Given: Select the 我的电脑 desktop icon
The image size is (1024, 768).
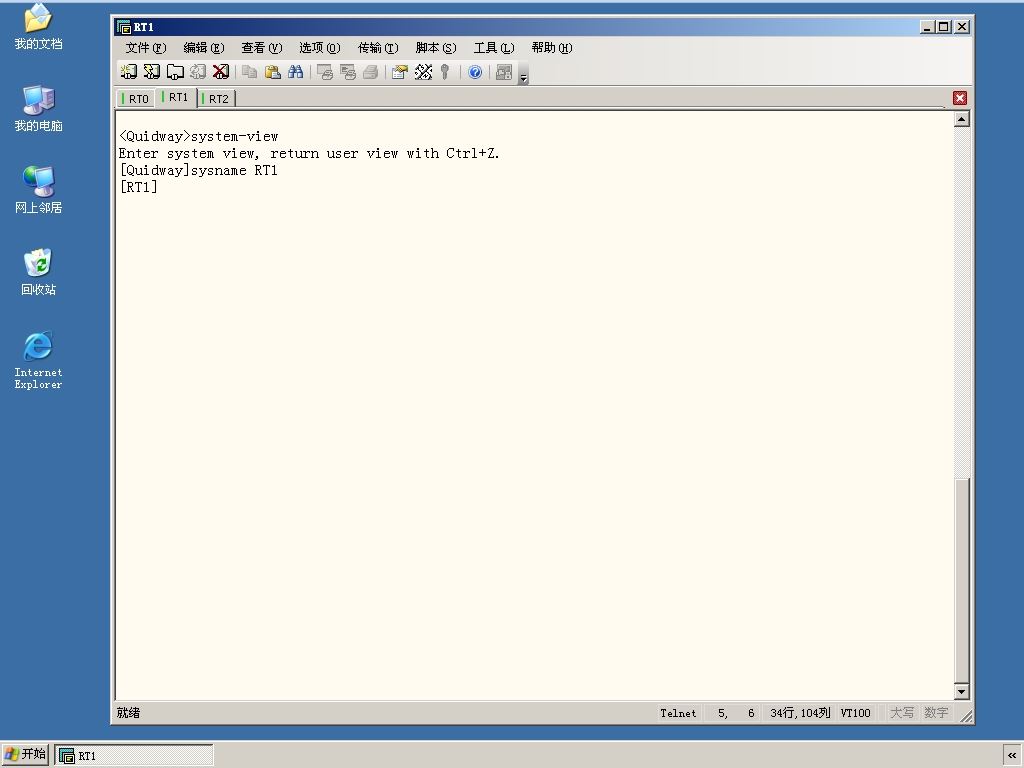Looking at the screenshot, I should [x=39, y=108].
